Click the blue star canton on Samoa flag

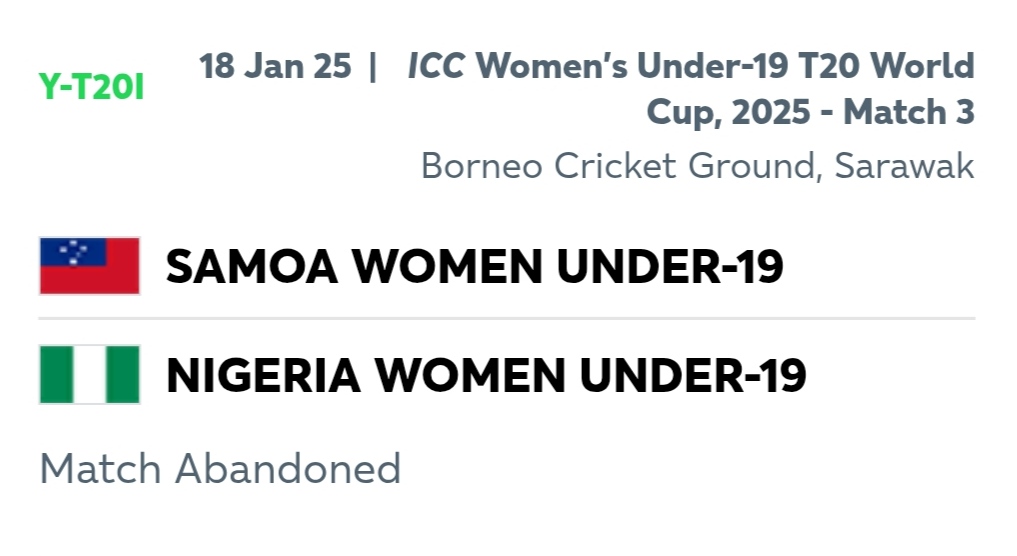tap(73, 252)
